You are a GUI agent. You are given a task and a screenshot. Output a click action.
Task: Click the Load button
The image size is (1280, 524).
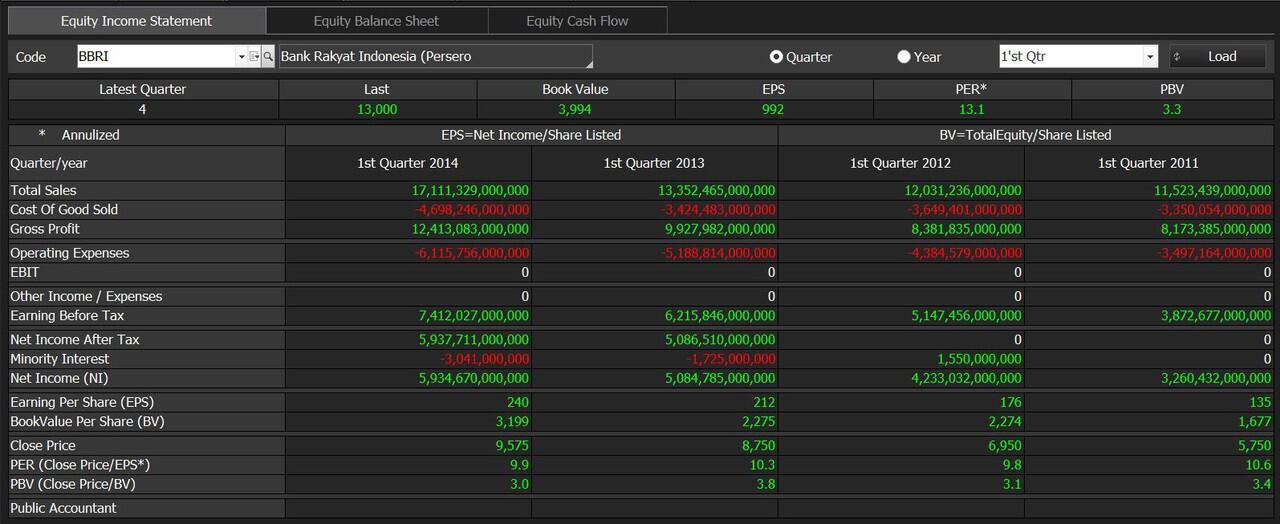1217,57
